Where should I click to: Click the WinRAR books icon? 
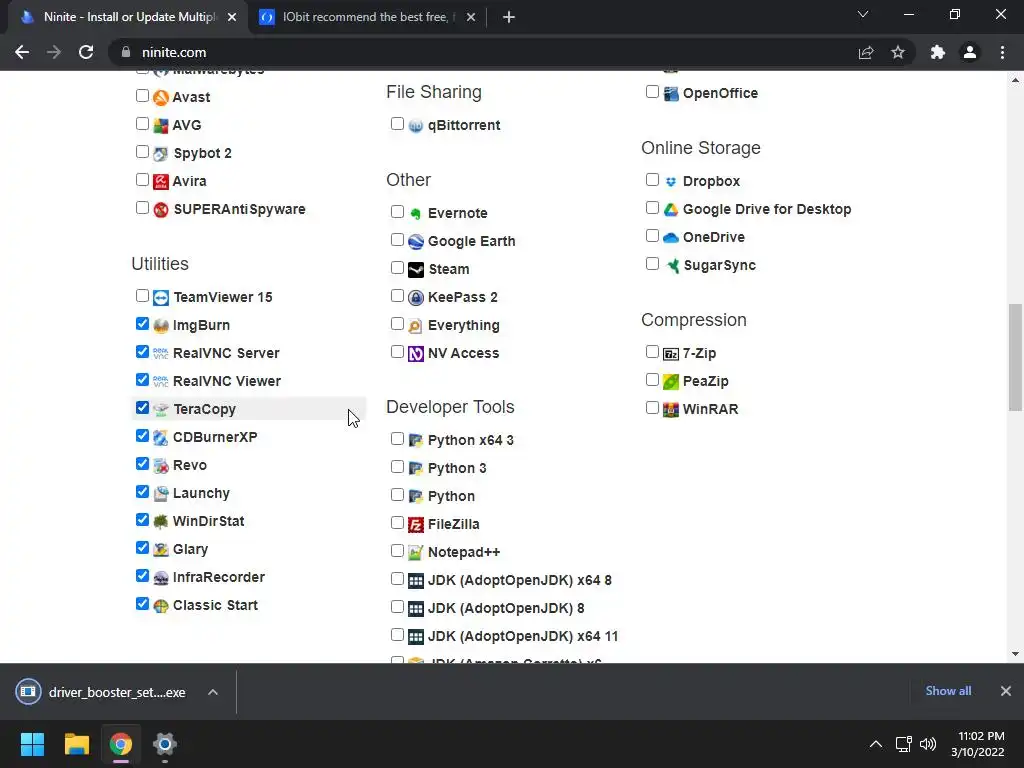[671, 409]
